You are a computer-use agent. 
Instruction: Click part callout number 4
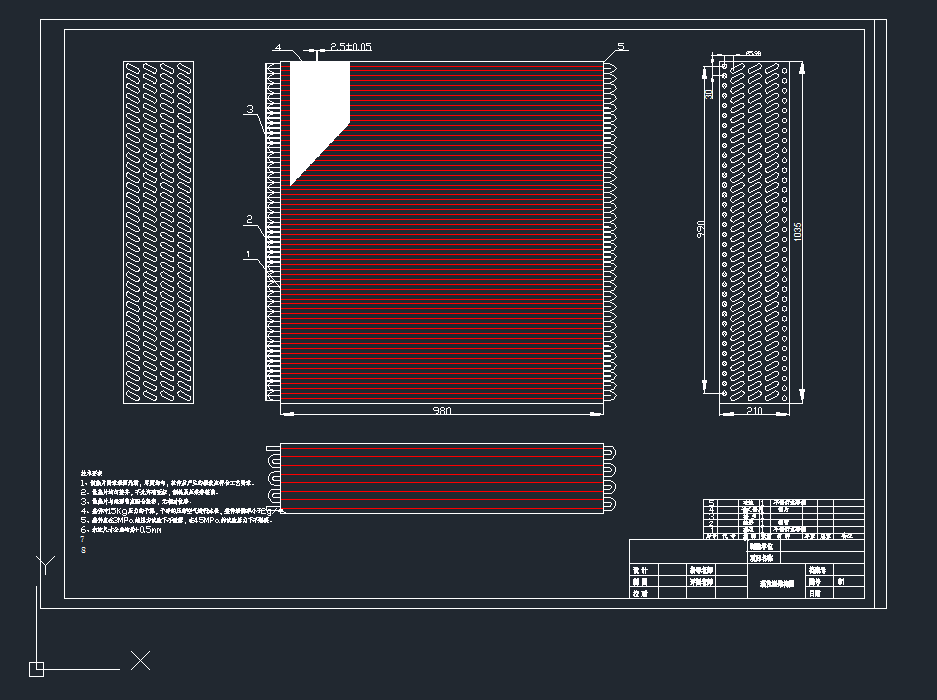pos(278,47)
